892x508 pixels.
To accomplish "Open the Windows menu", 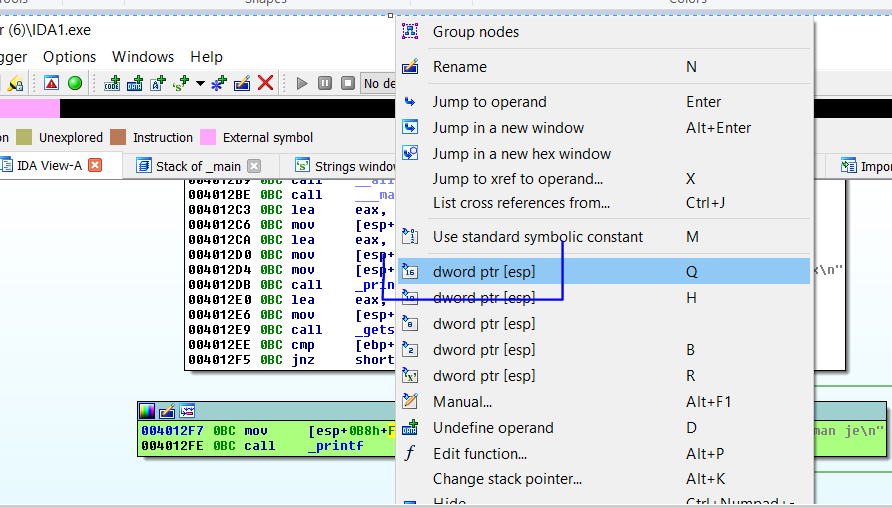I will pyautogui.click(x=142, y=57).
